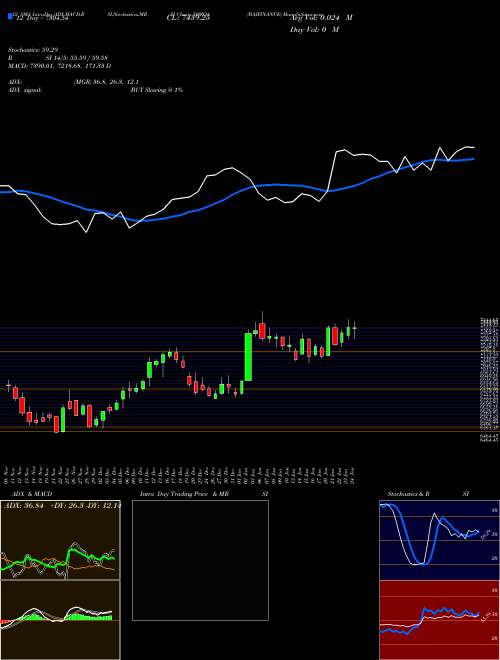
Task: Select the 'Stochastics: 59.29' reading
Action: [32, 50]
